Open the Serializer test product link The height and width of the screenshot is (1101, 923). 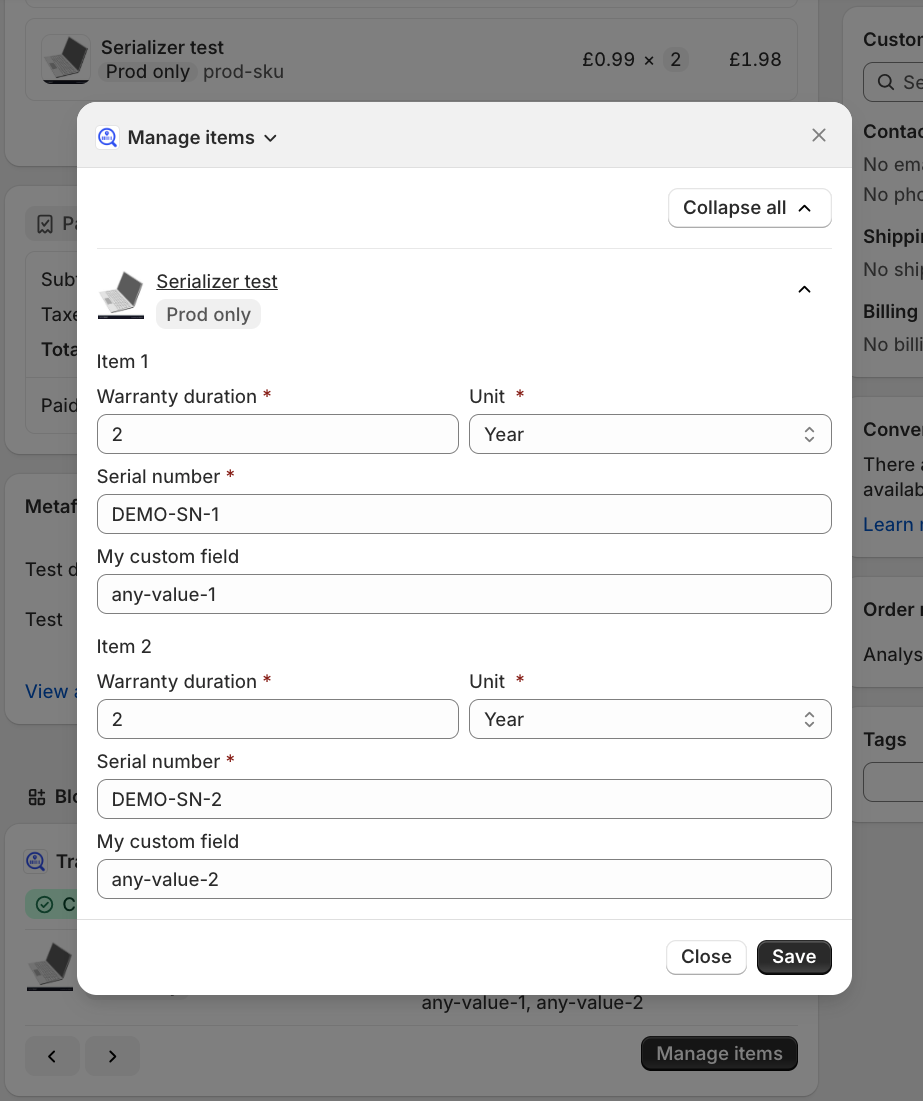point(217,282)
